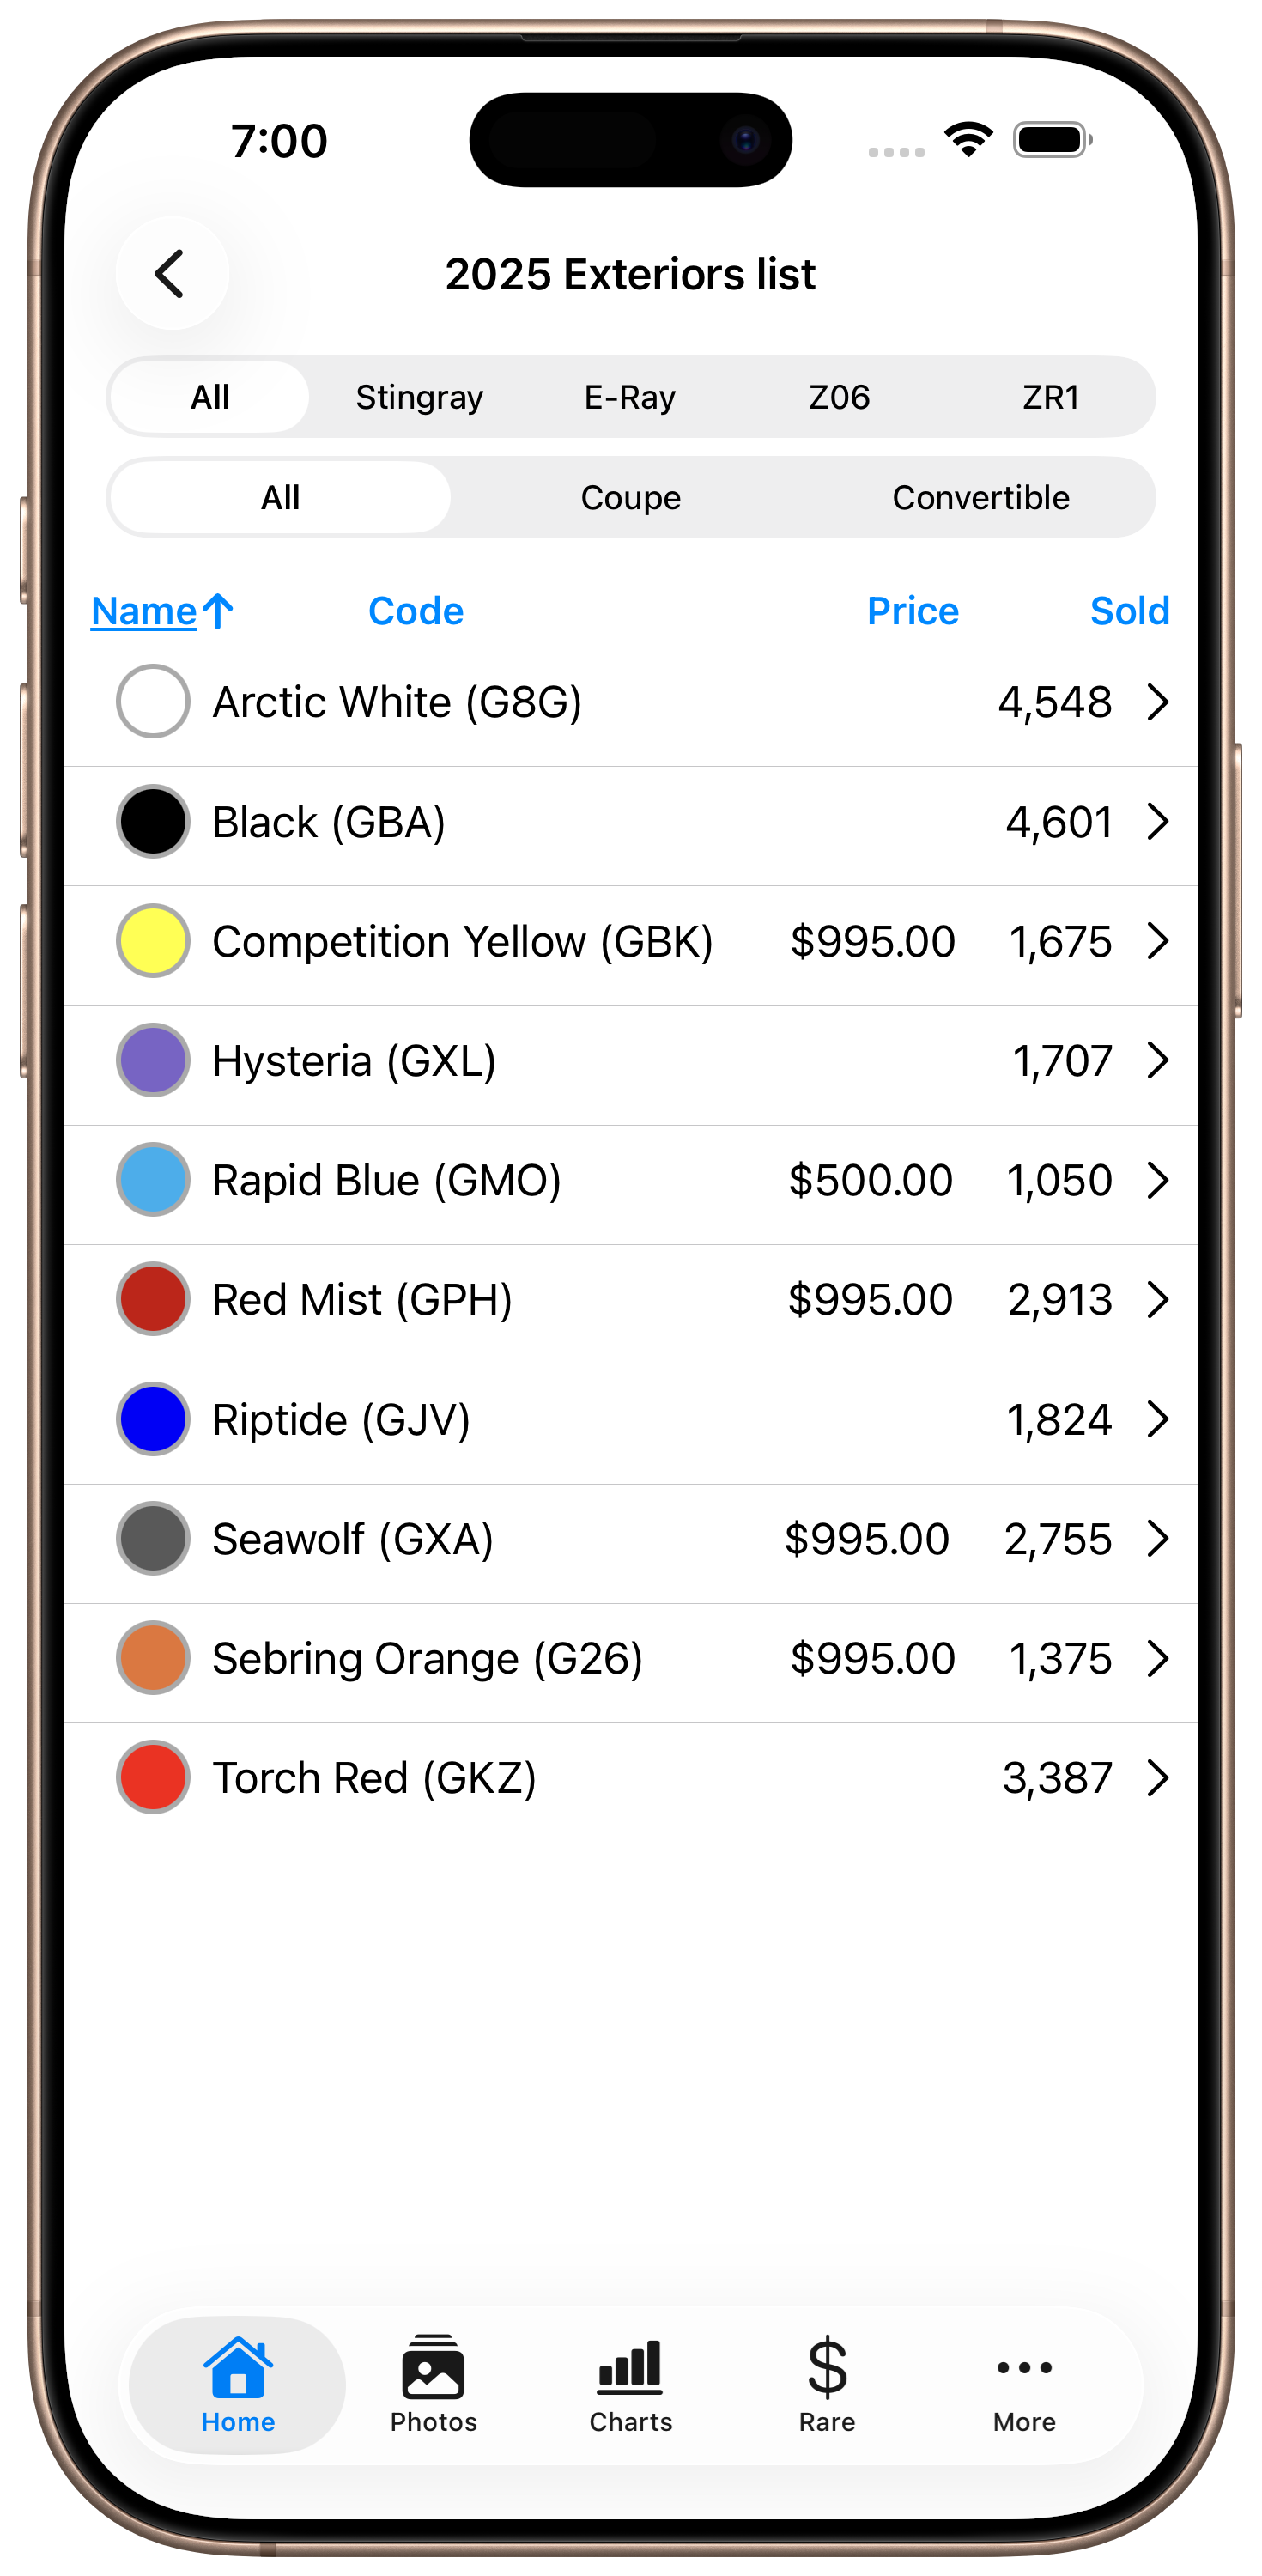The height and width of the screenshot is (2576, 1262).
Task: Switch to the ZR1 segment
Action: pos(1050,397)
